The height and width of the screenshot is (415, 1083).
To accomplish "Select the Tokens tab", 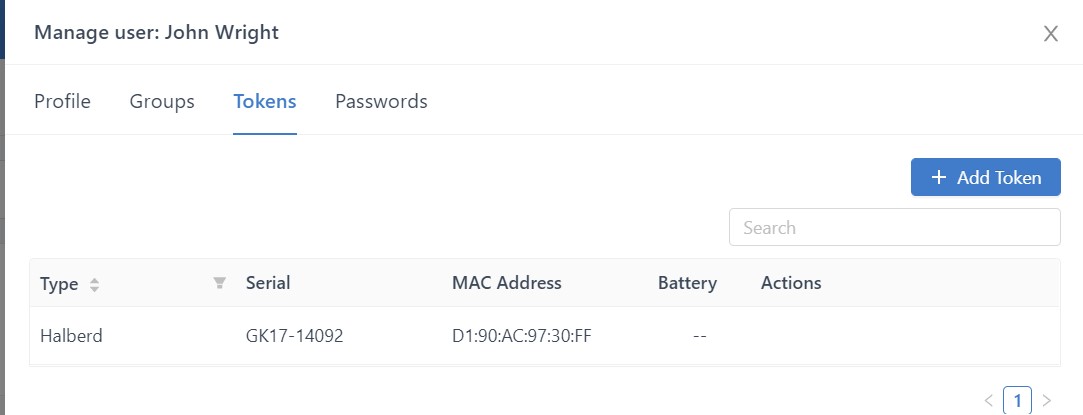I will point(265,101).
